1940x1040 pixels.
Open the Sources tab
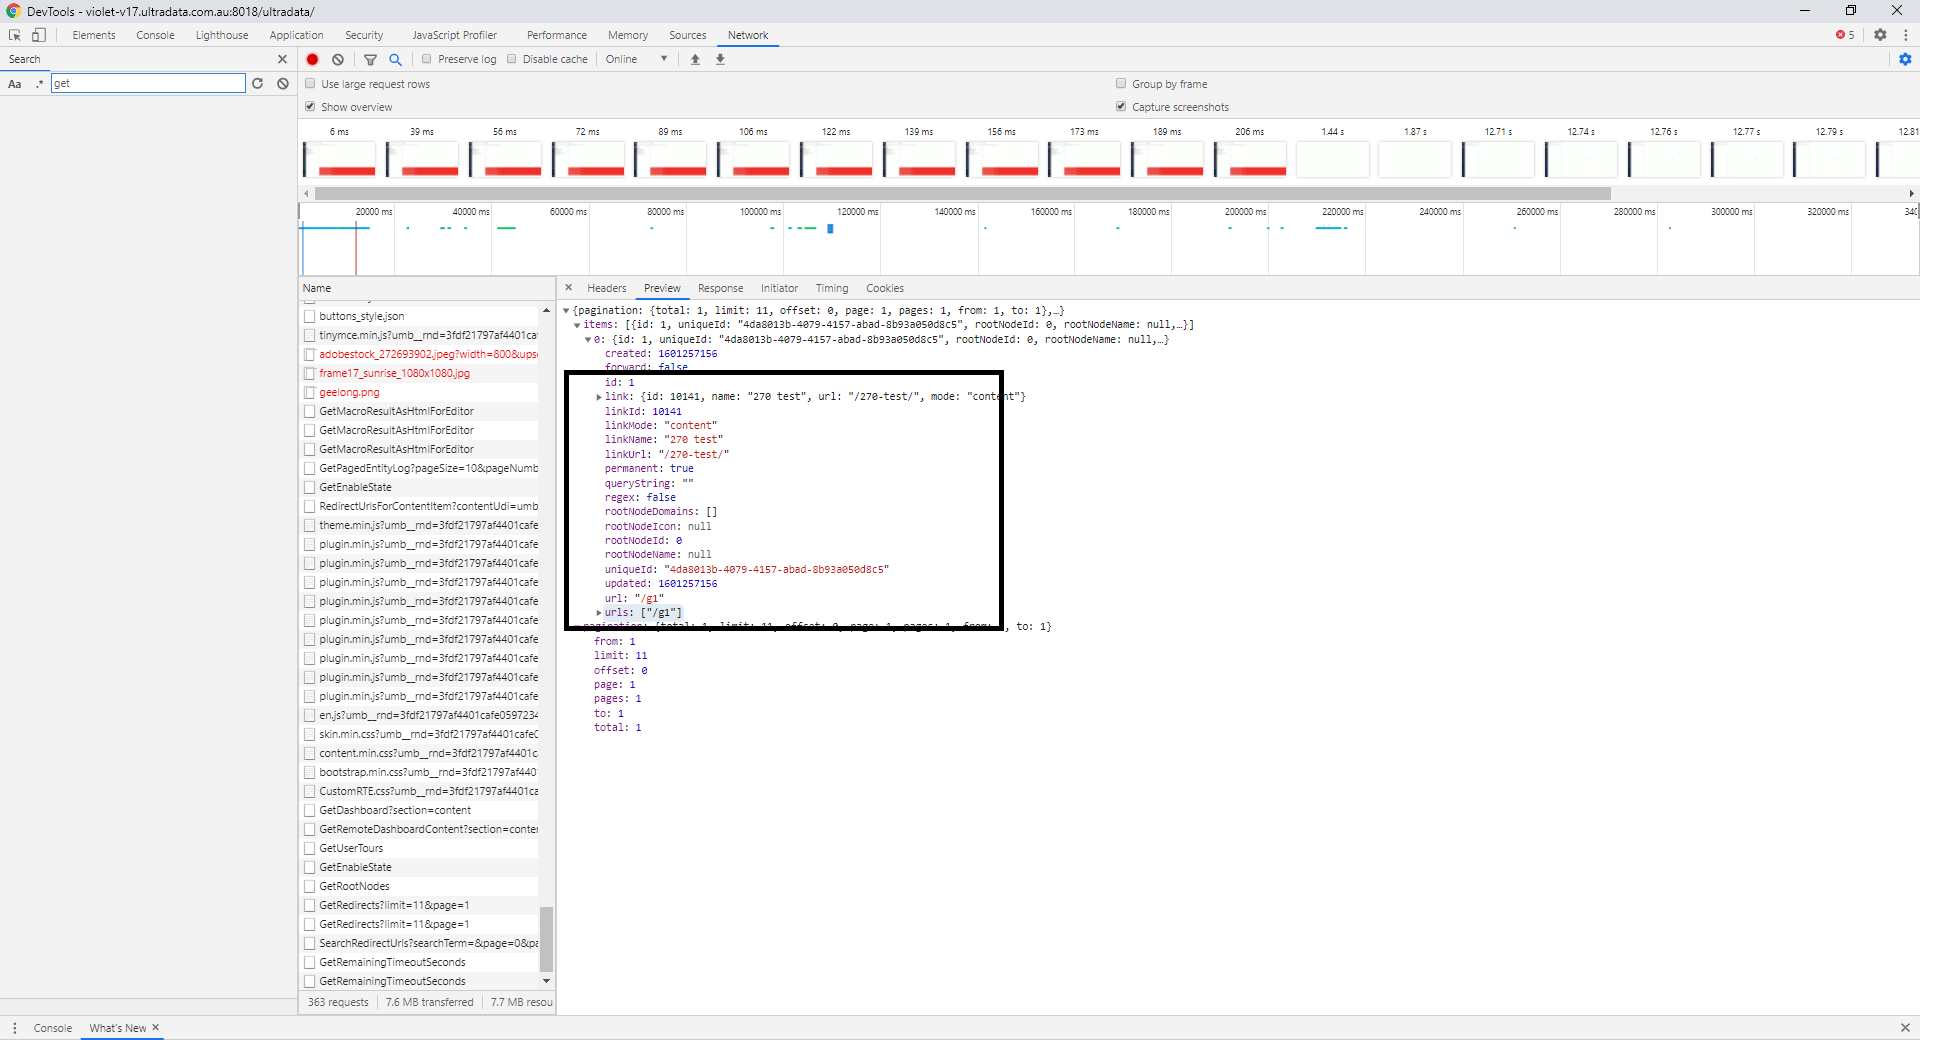[687, 35]
